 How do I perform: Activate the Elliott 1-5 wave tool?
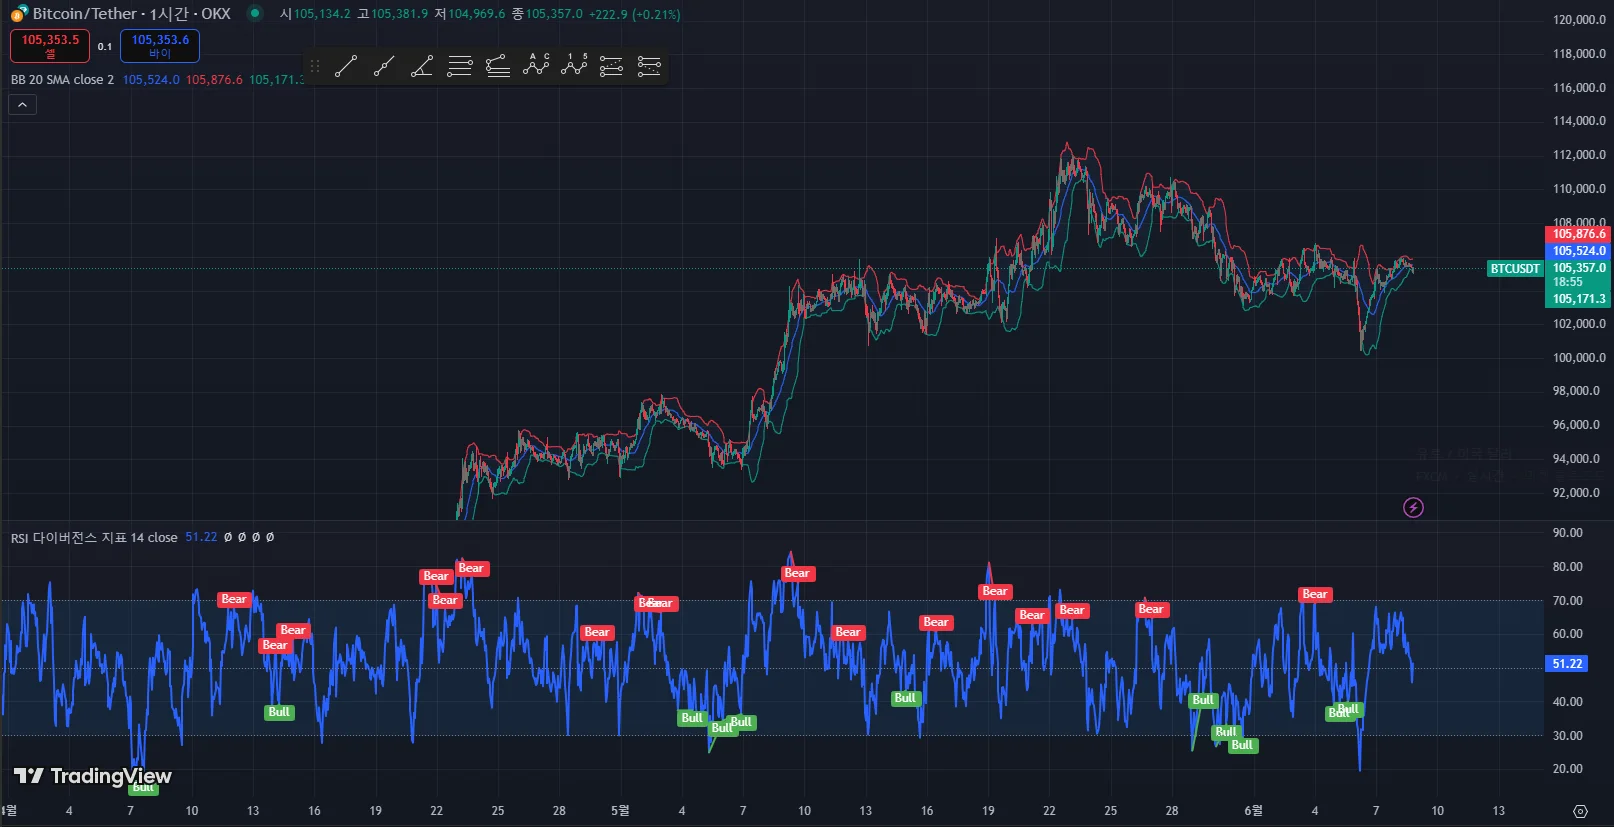[x=574, y=66]
